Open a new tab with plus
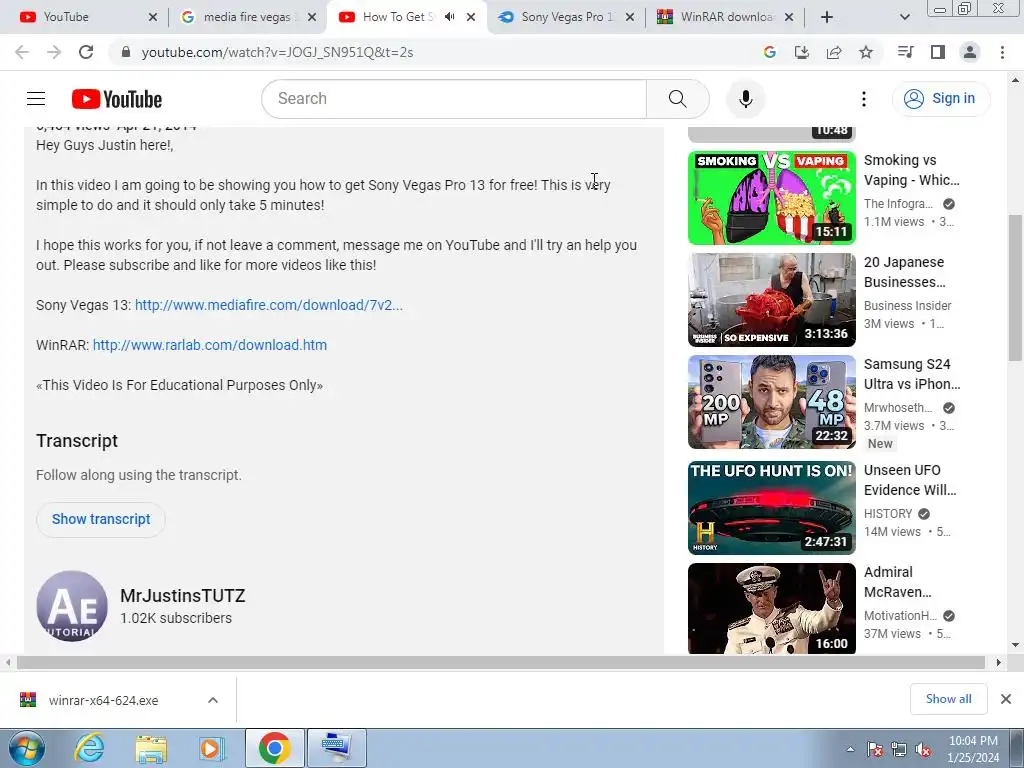Viewport: 1024px width, 768px height. point(827,17)
